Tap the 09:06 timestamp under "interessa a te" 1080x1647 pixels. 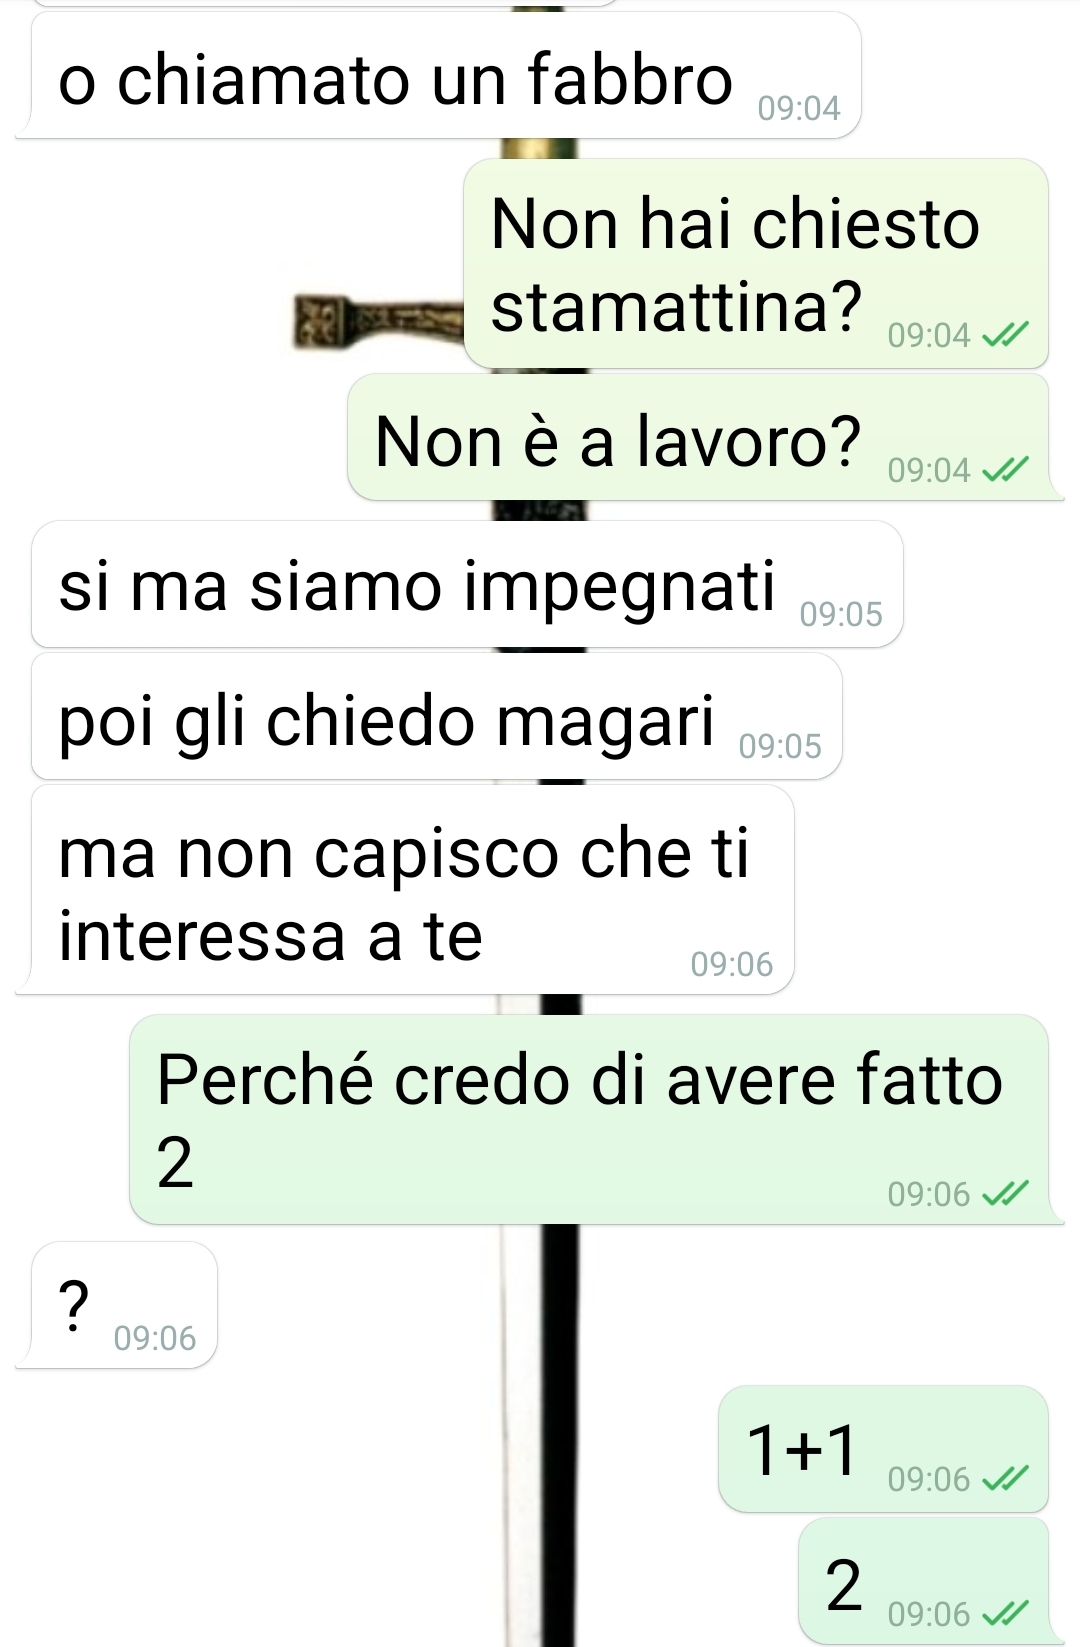[x=731, y=964]
